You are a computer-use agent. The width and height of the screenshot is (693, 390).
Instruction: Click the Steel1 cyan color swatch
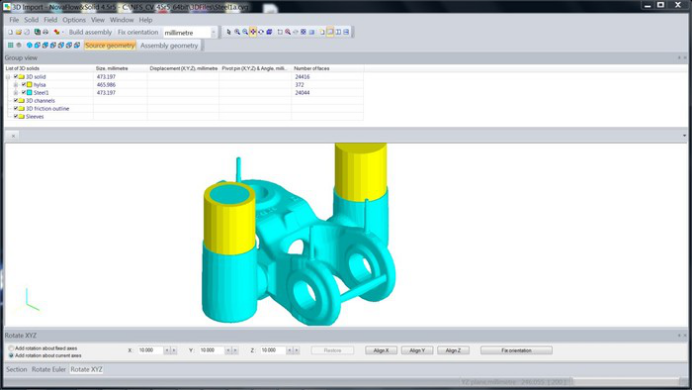point(30,92)
